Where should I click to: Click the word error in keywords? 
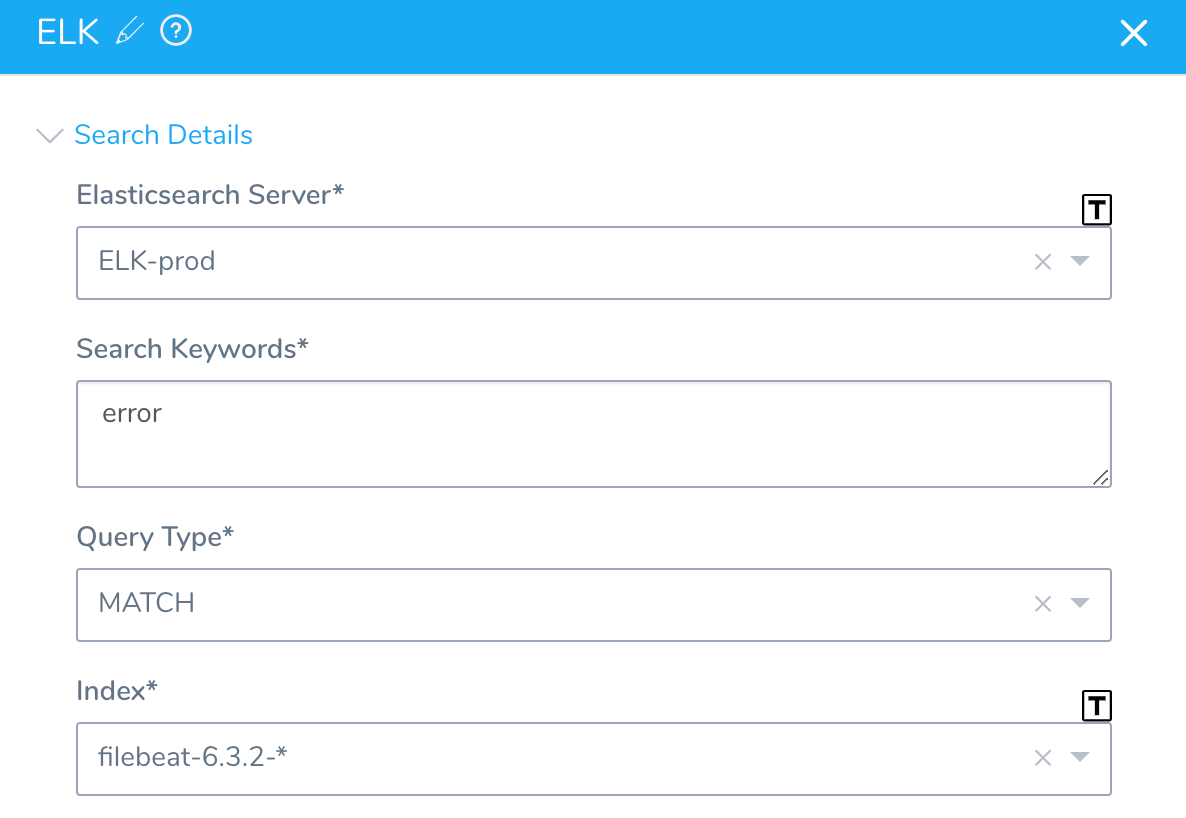[x=132, y=414]
